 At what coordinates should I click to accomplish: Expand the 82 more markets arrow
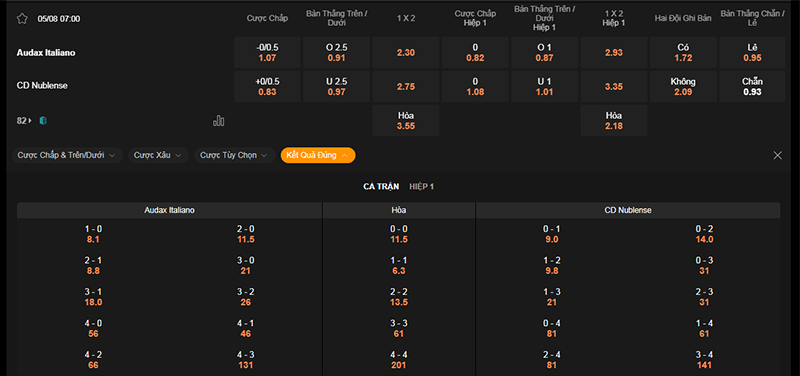click(30, 121)
